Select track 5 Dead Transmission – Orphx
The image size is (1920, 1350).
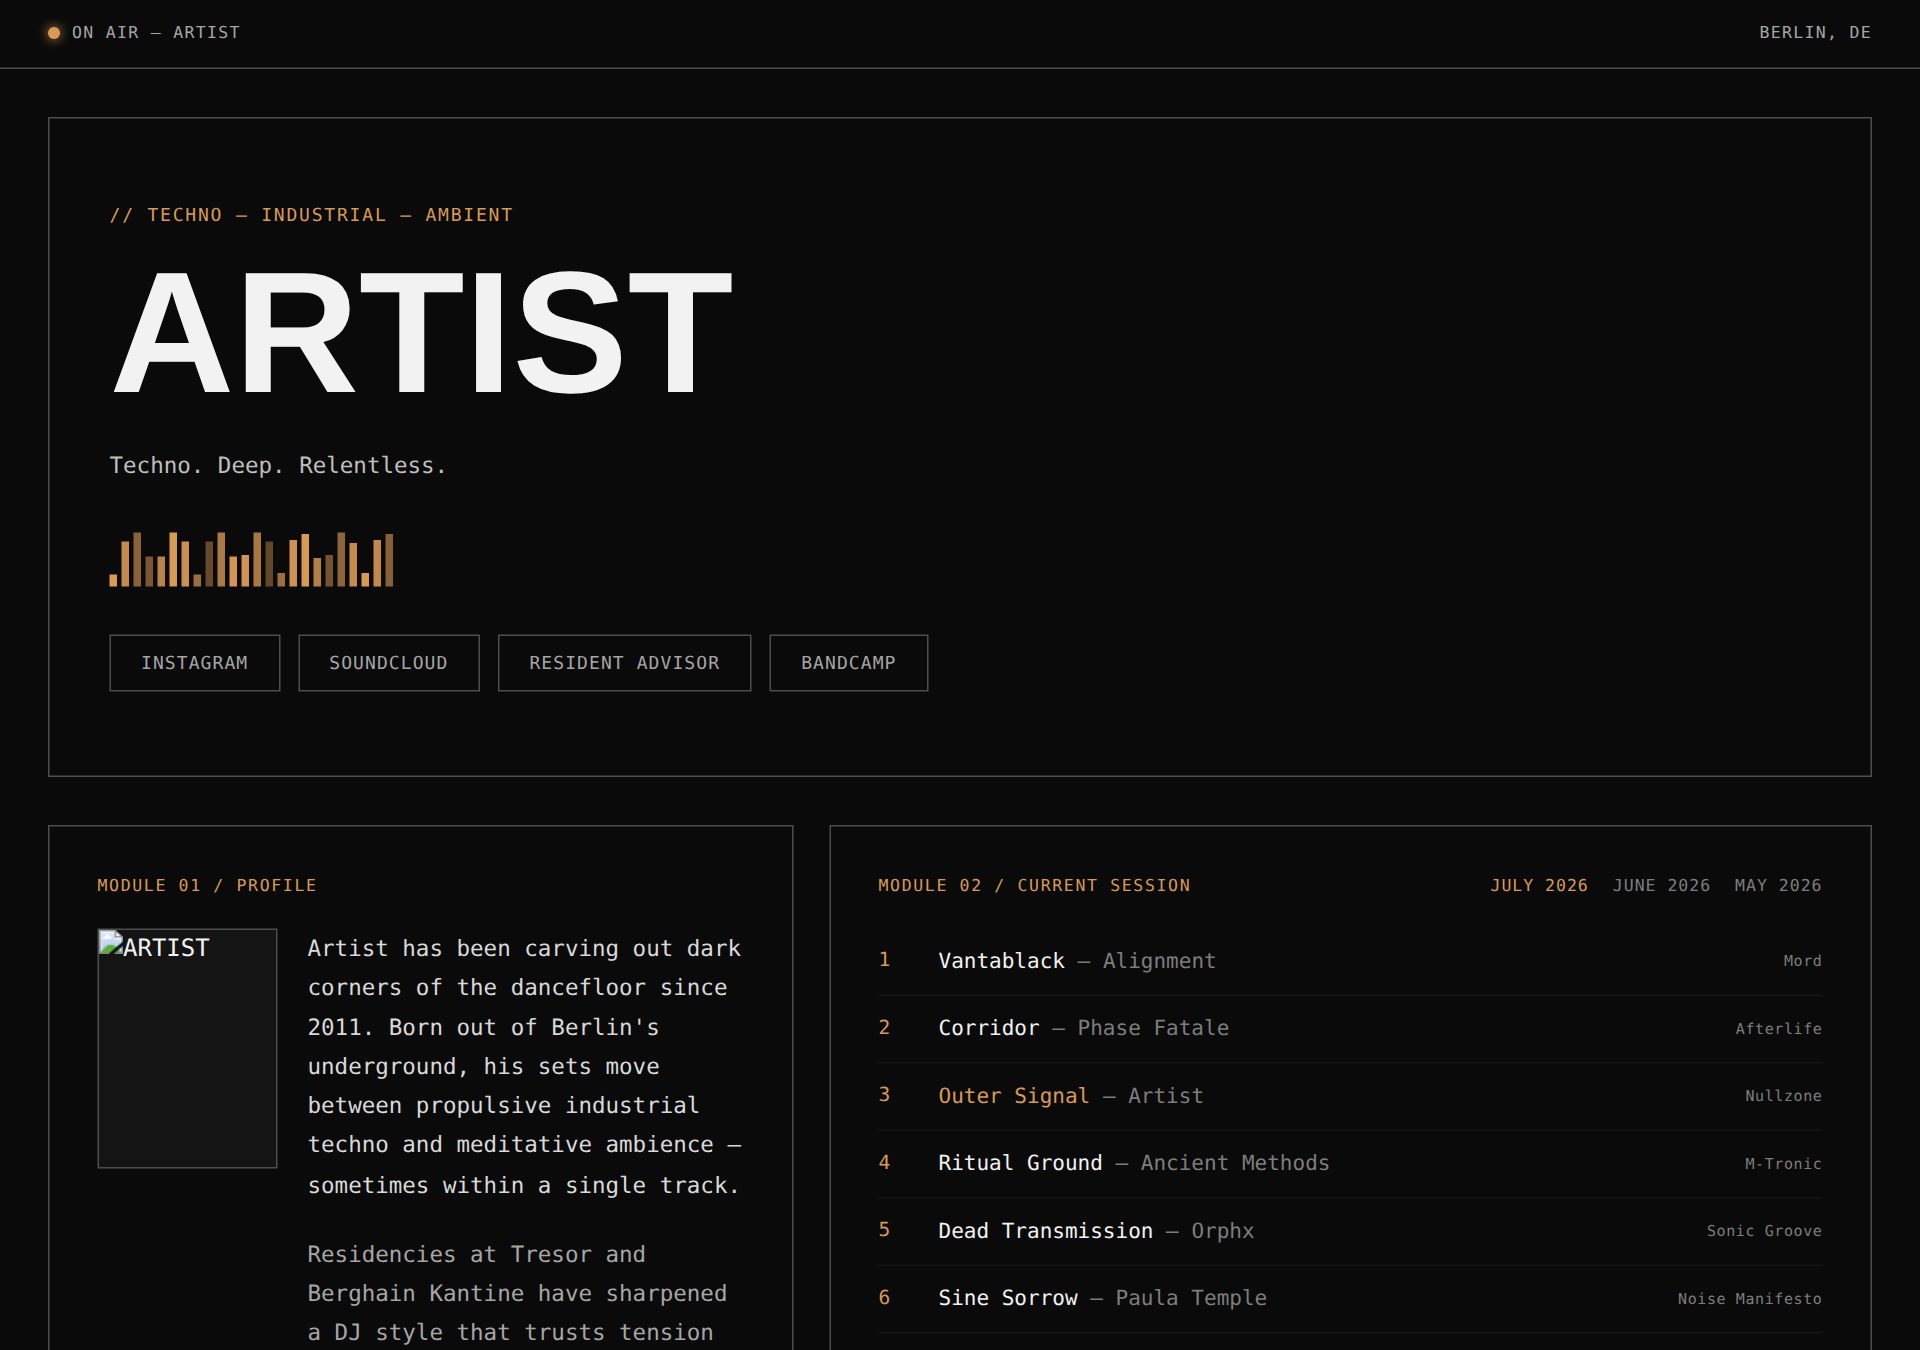[1350, 1231]
